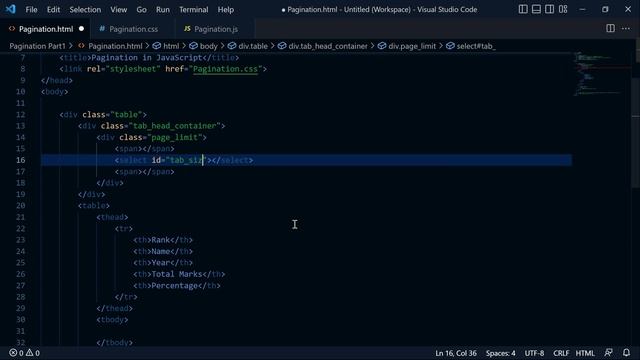Click the Pagination.css href link
Screen dimensions: 640x360
coord(225,69)
